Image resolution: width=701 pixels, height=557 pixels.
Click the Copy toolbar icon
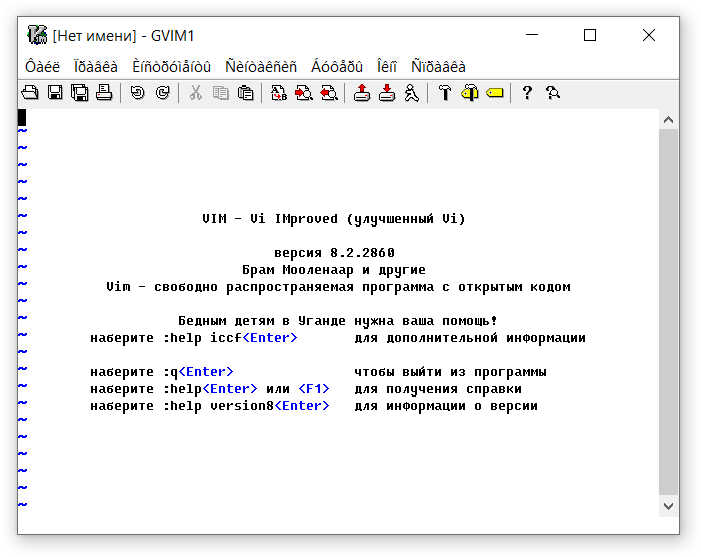coord(221,93)
